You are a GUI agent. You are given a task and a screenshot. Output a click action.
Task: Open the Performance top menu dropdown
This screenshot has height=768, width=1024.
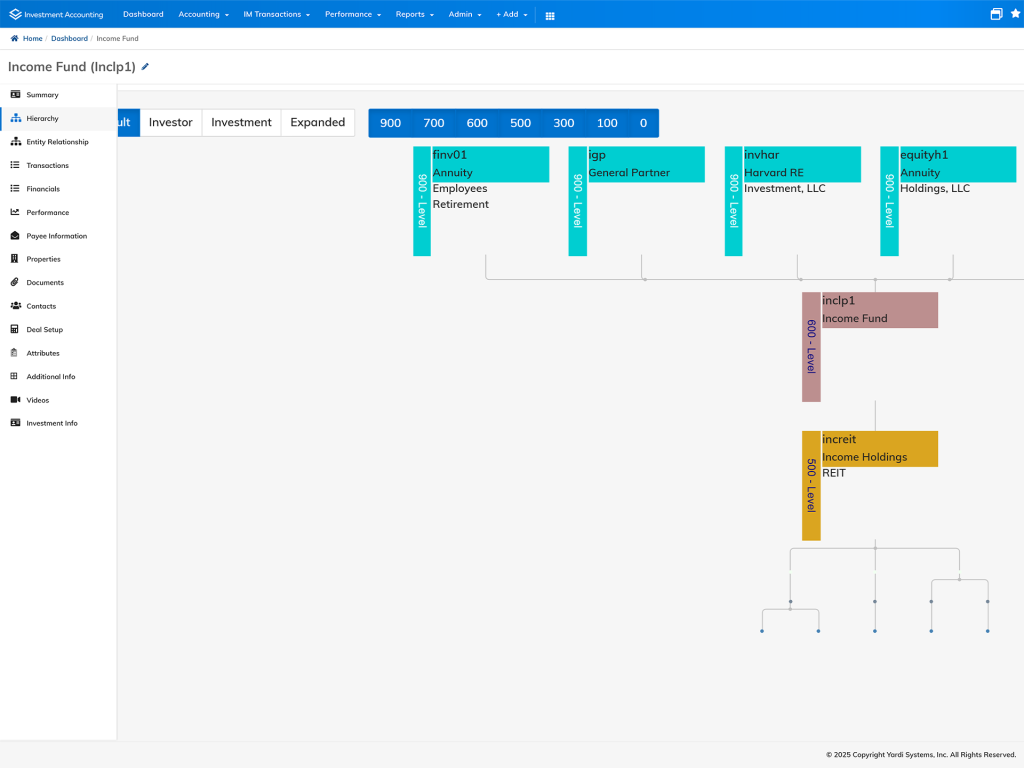coord(353,14)
